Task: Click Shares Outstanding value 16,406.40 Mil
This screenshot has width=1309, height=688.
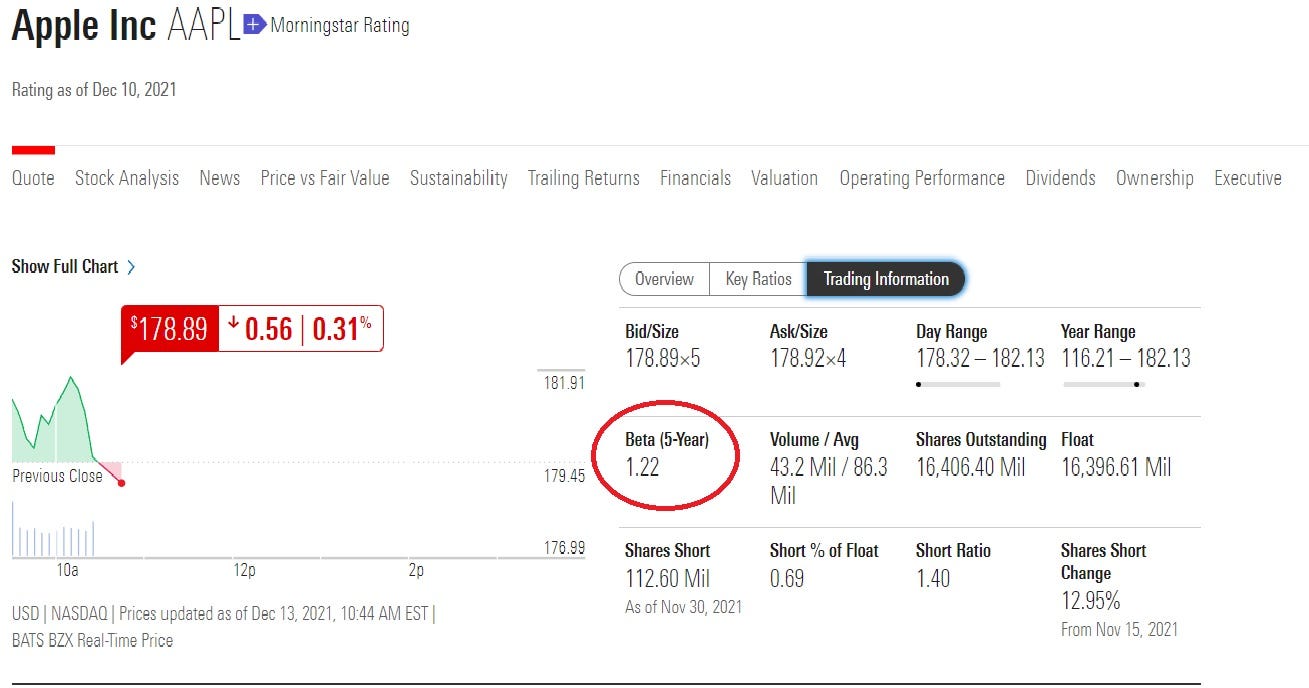Action: pyautogui.click(x=971, y=467)
